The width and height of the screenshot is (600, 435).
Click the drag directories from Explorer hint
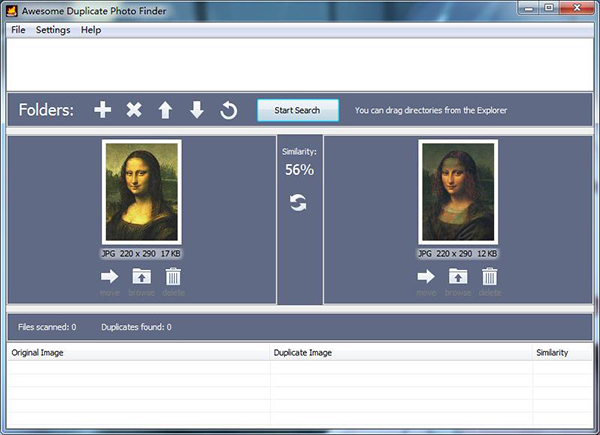point(431,110)
